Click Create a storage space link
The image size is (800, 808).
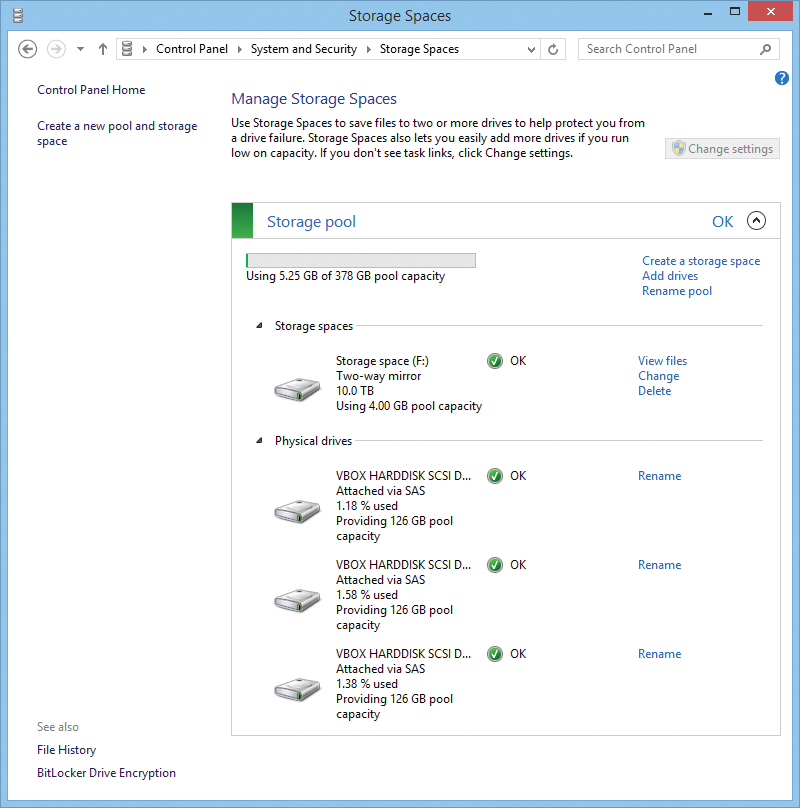tap(700, 261)
